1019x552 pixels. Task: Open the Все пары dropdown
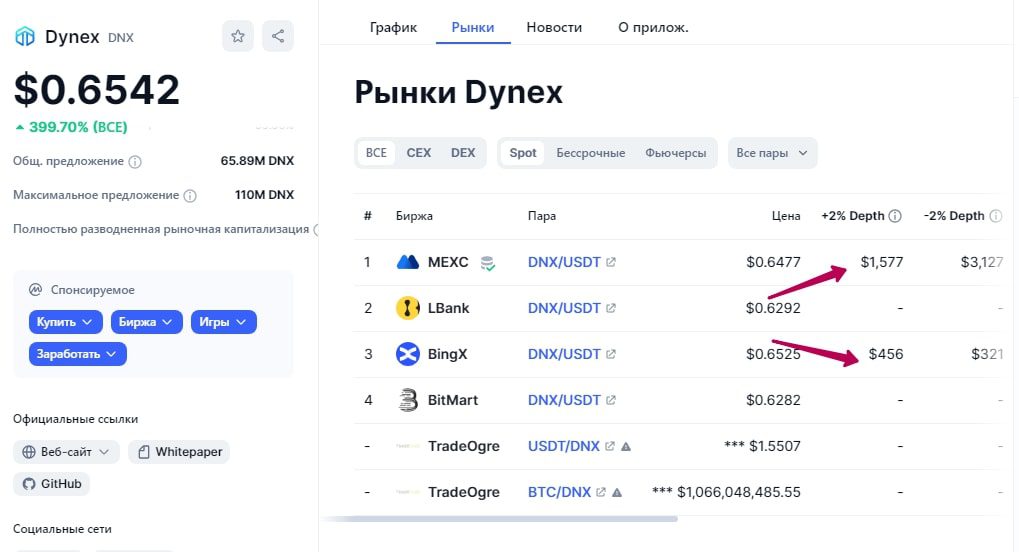[x=772, y=153]
